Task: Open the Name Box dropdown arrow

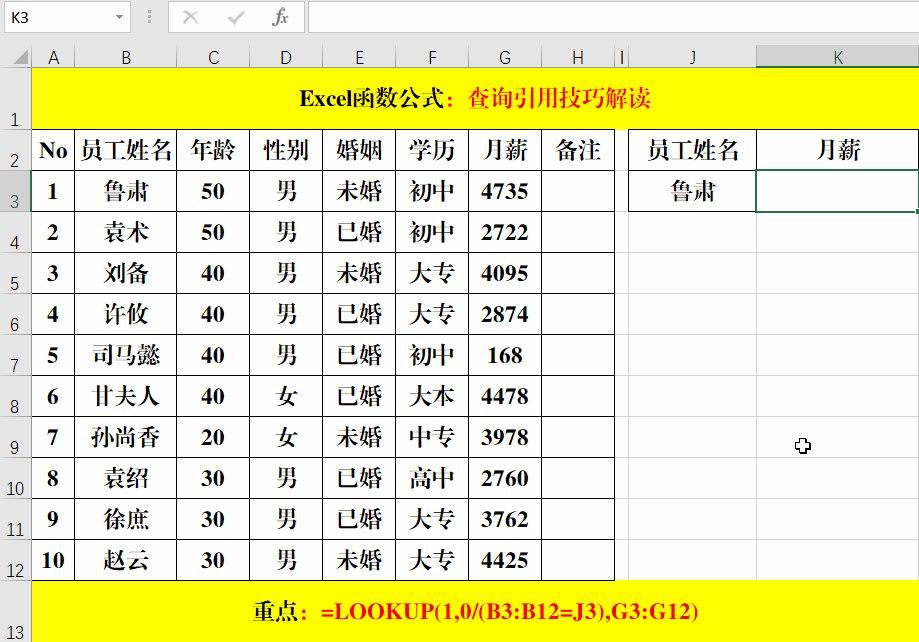Action: click(x=120, y=17)
